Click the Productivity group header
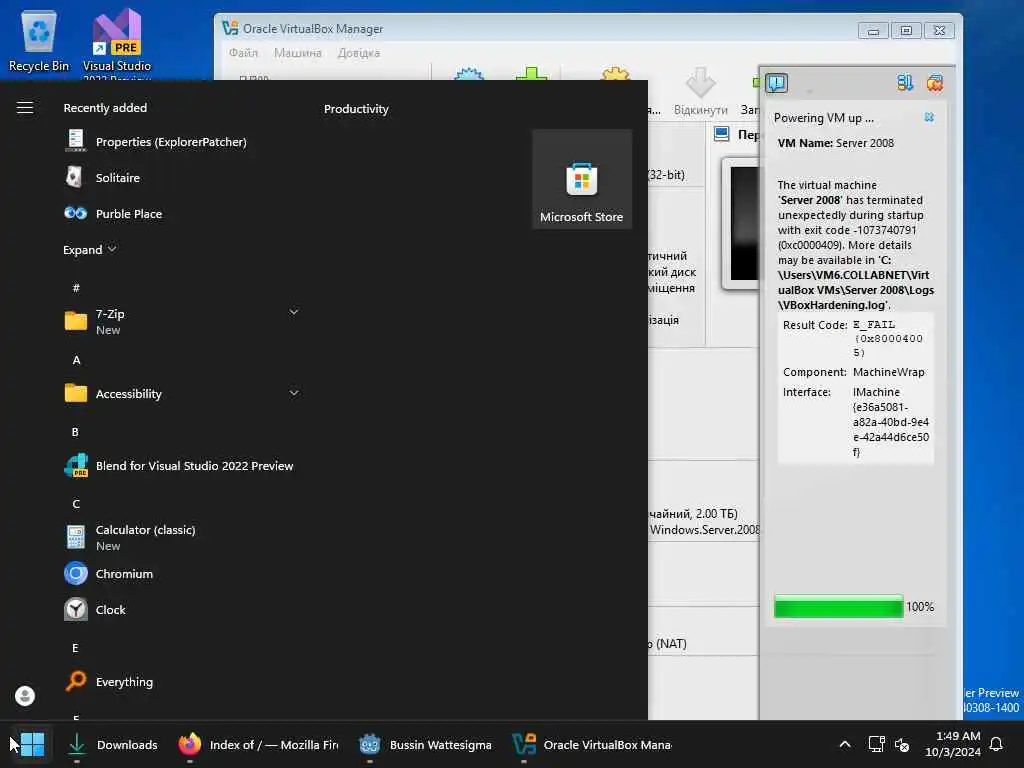The width and height of the screenshot is (1024, 768). pyautogui.click(x=356, y=109)
